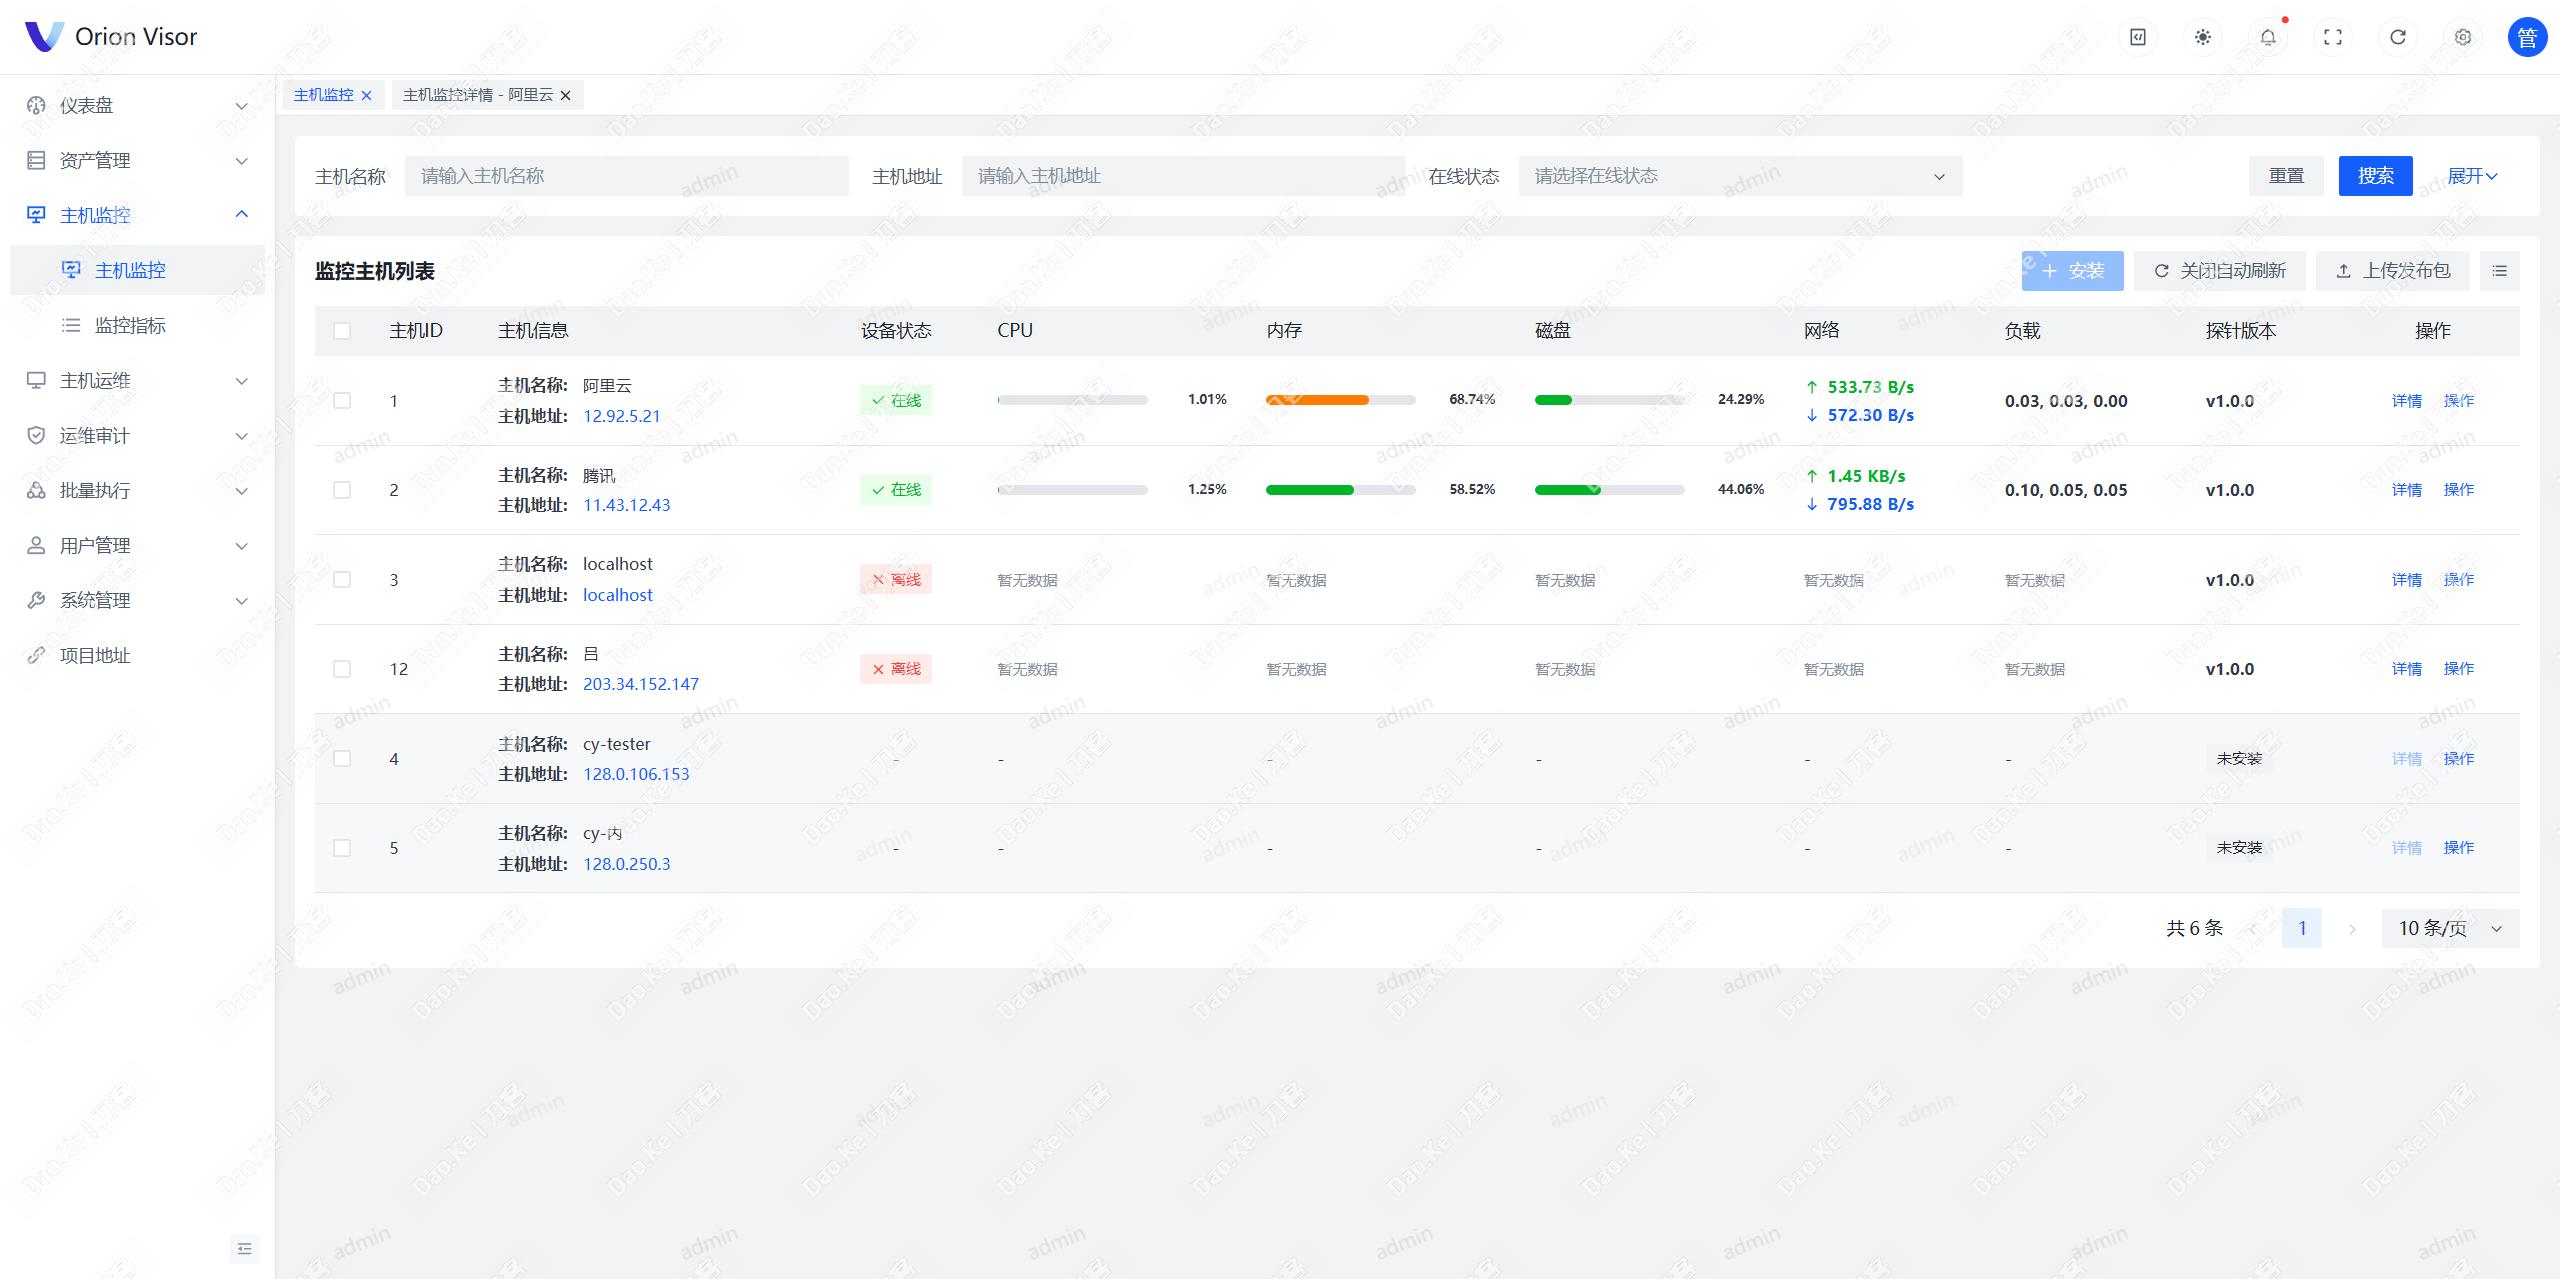Click the blue user avatar icon
The height and width of the screenshot is (1279, 2560).
[2526, 37]
